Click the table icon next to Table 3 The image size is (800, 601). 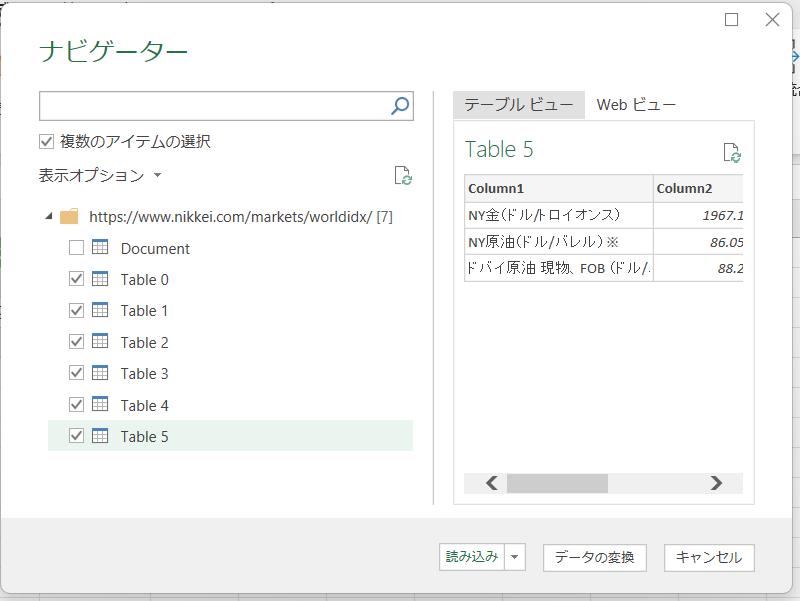tap(100, 373)
